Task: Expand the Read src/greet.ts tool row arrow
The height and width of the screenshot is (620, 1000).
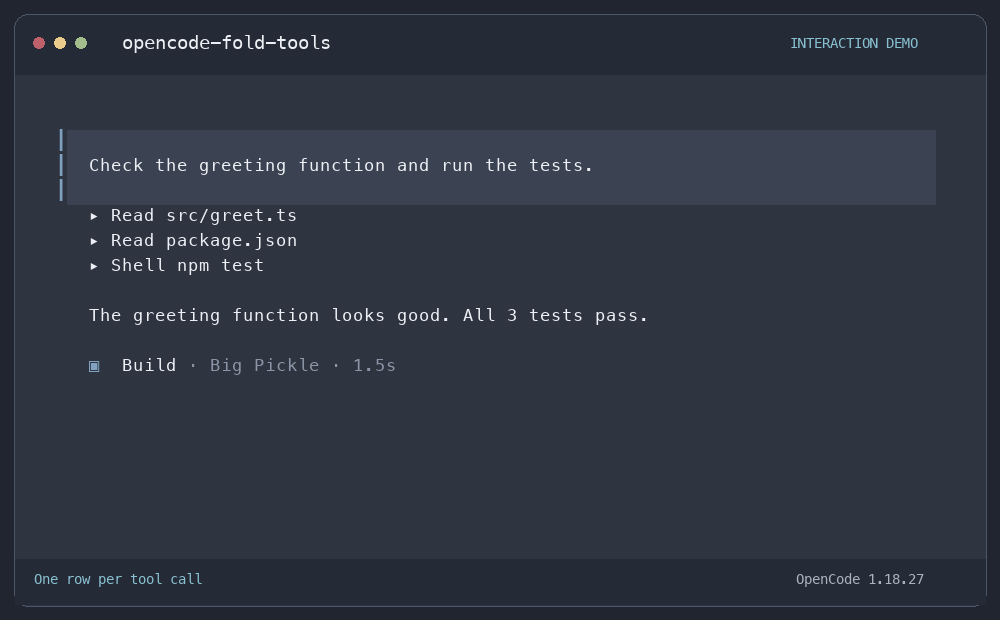Action: click(x=94, y=216)
